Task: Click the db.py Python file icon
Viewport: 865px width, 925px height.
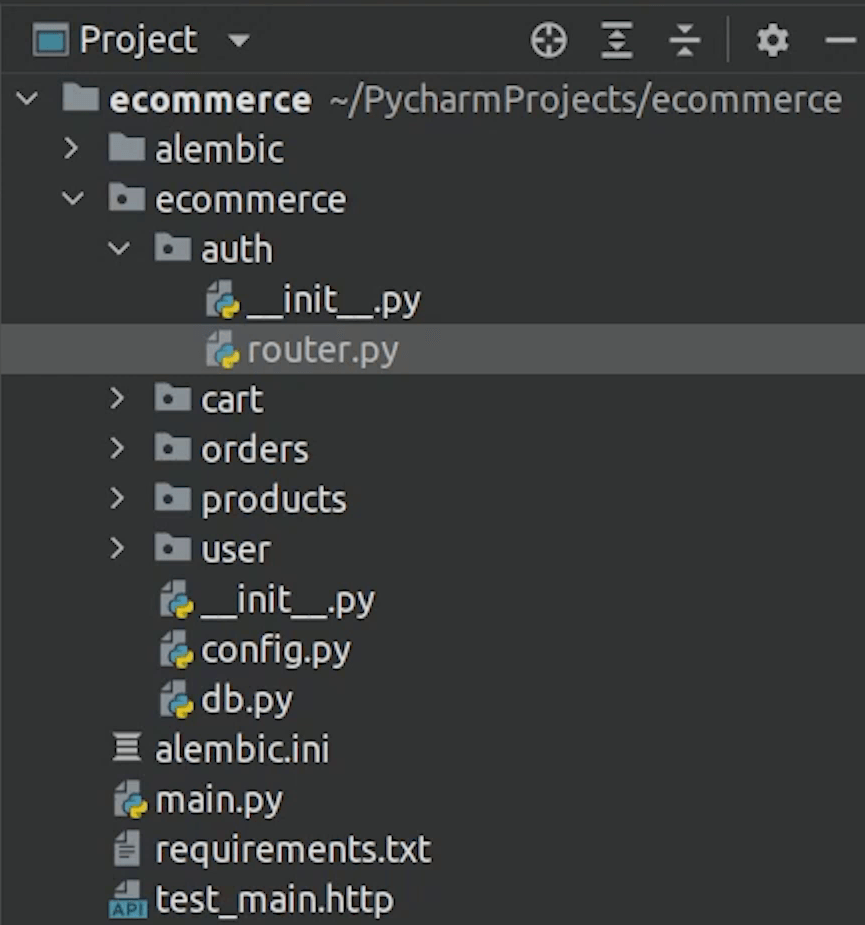Action: [177, 701]
